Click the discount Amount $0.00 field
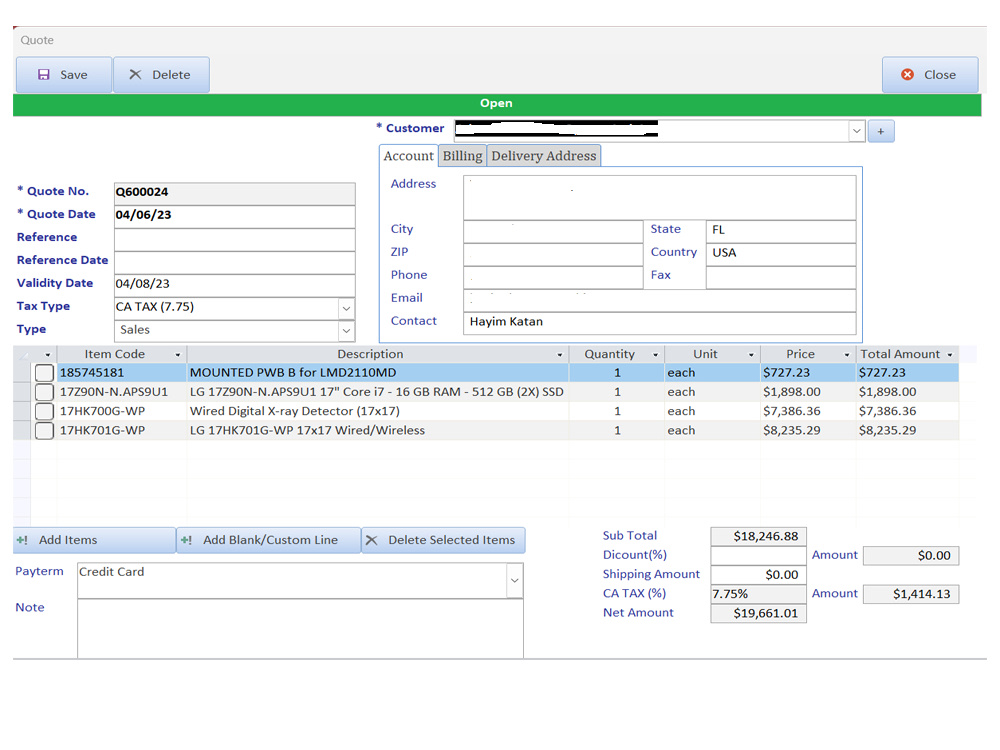The width and height of the screenshot is (1000, 750). [x=911, y=555]
